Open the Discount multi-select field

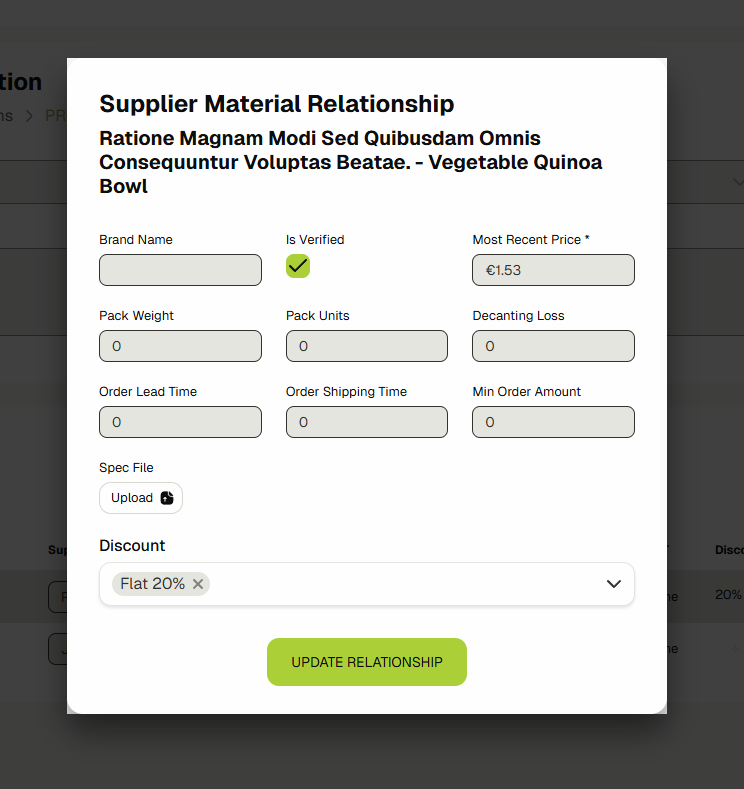(400, 584)
